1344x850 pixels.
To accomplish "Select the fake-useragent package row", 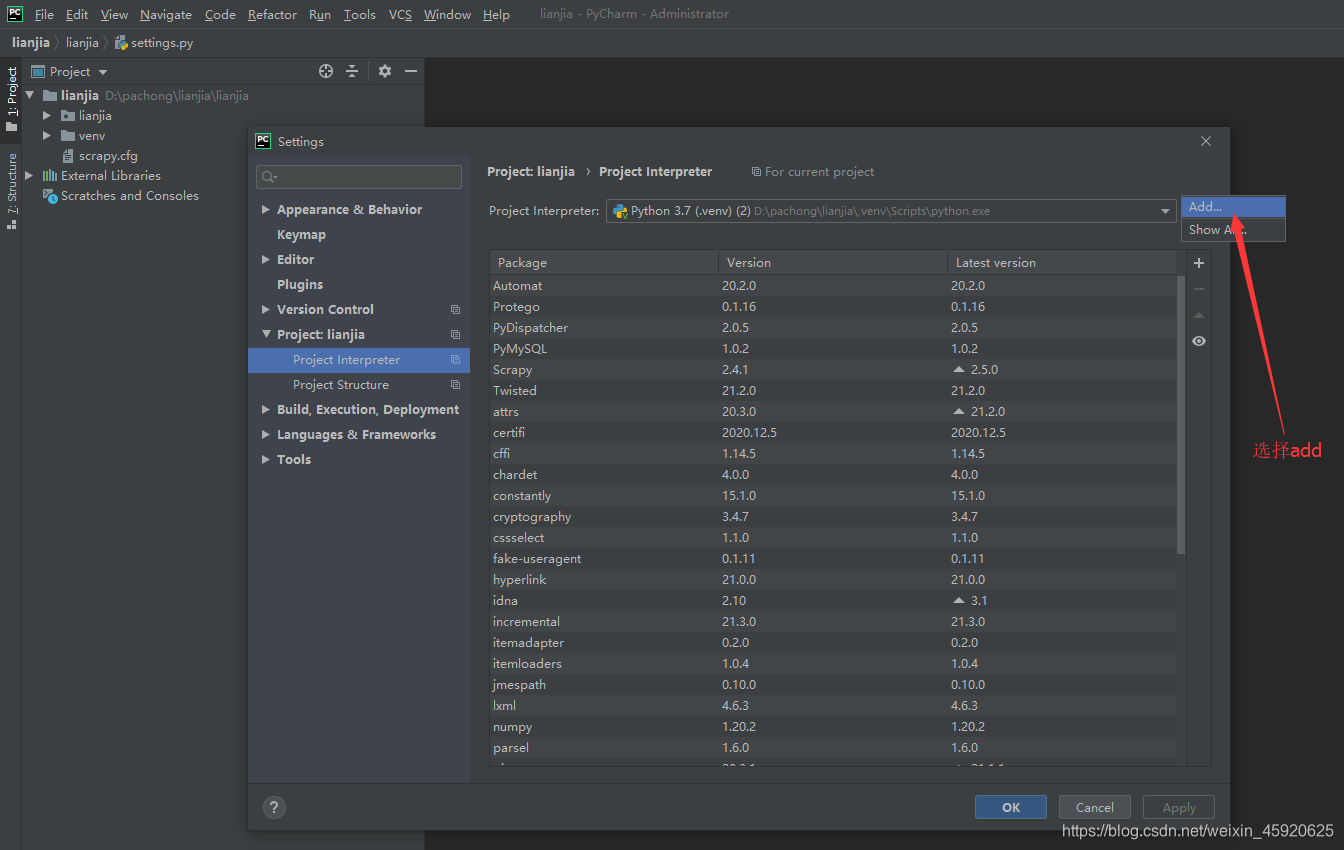I will [833, 559].
